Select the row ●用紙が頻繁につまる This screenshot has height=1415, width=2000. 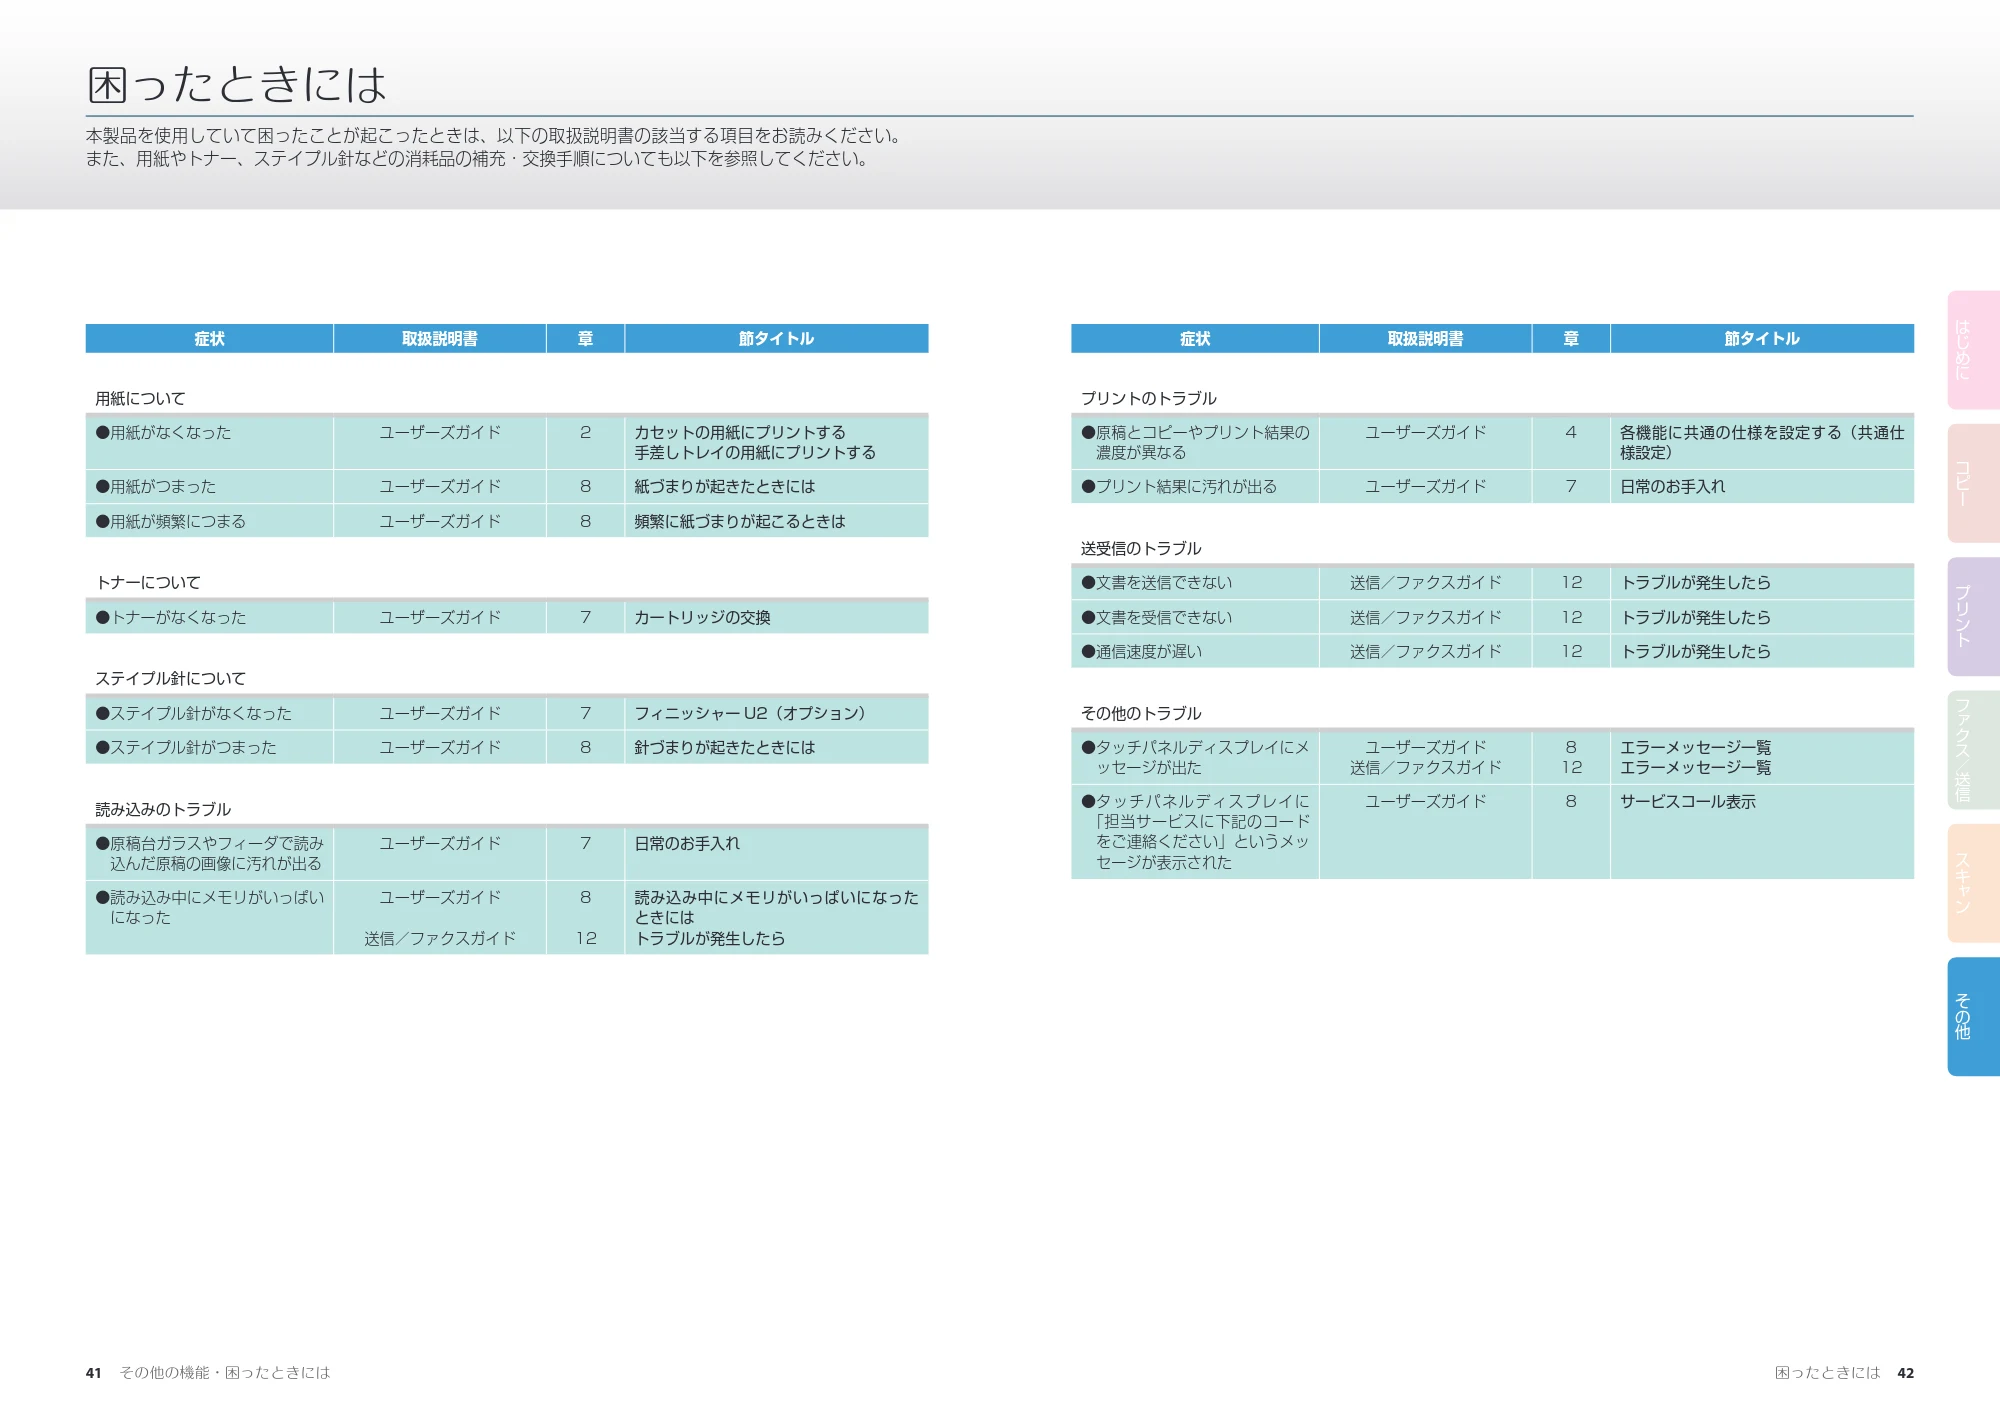click(507, 521)
